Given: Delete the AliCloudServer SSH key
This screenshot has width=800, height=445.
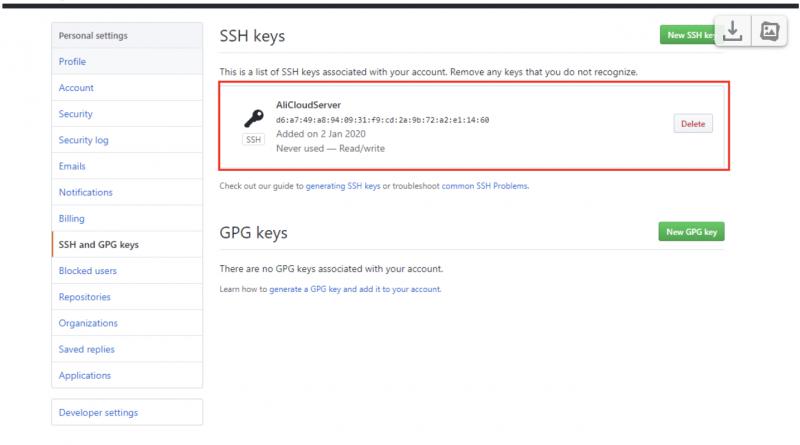Looking at the screenshot, I should 693,124.
